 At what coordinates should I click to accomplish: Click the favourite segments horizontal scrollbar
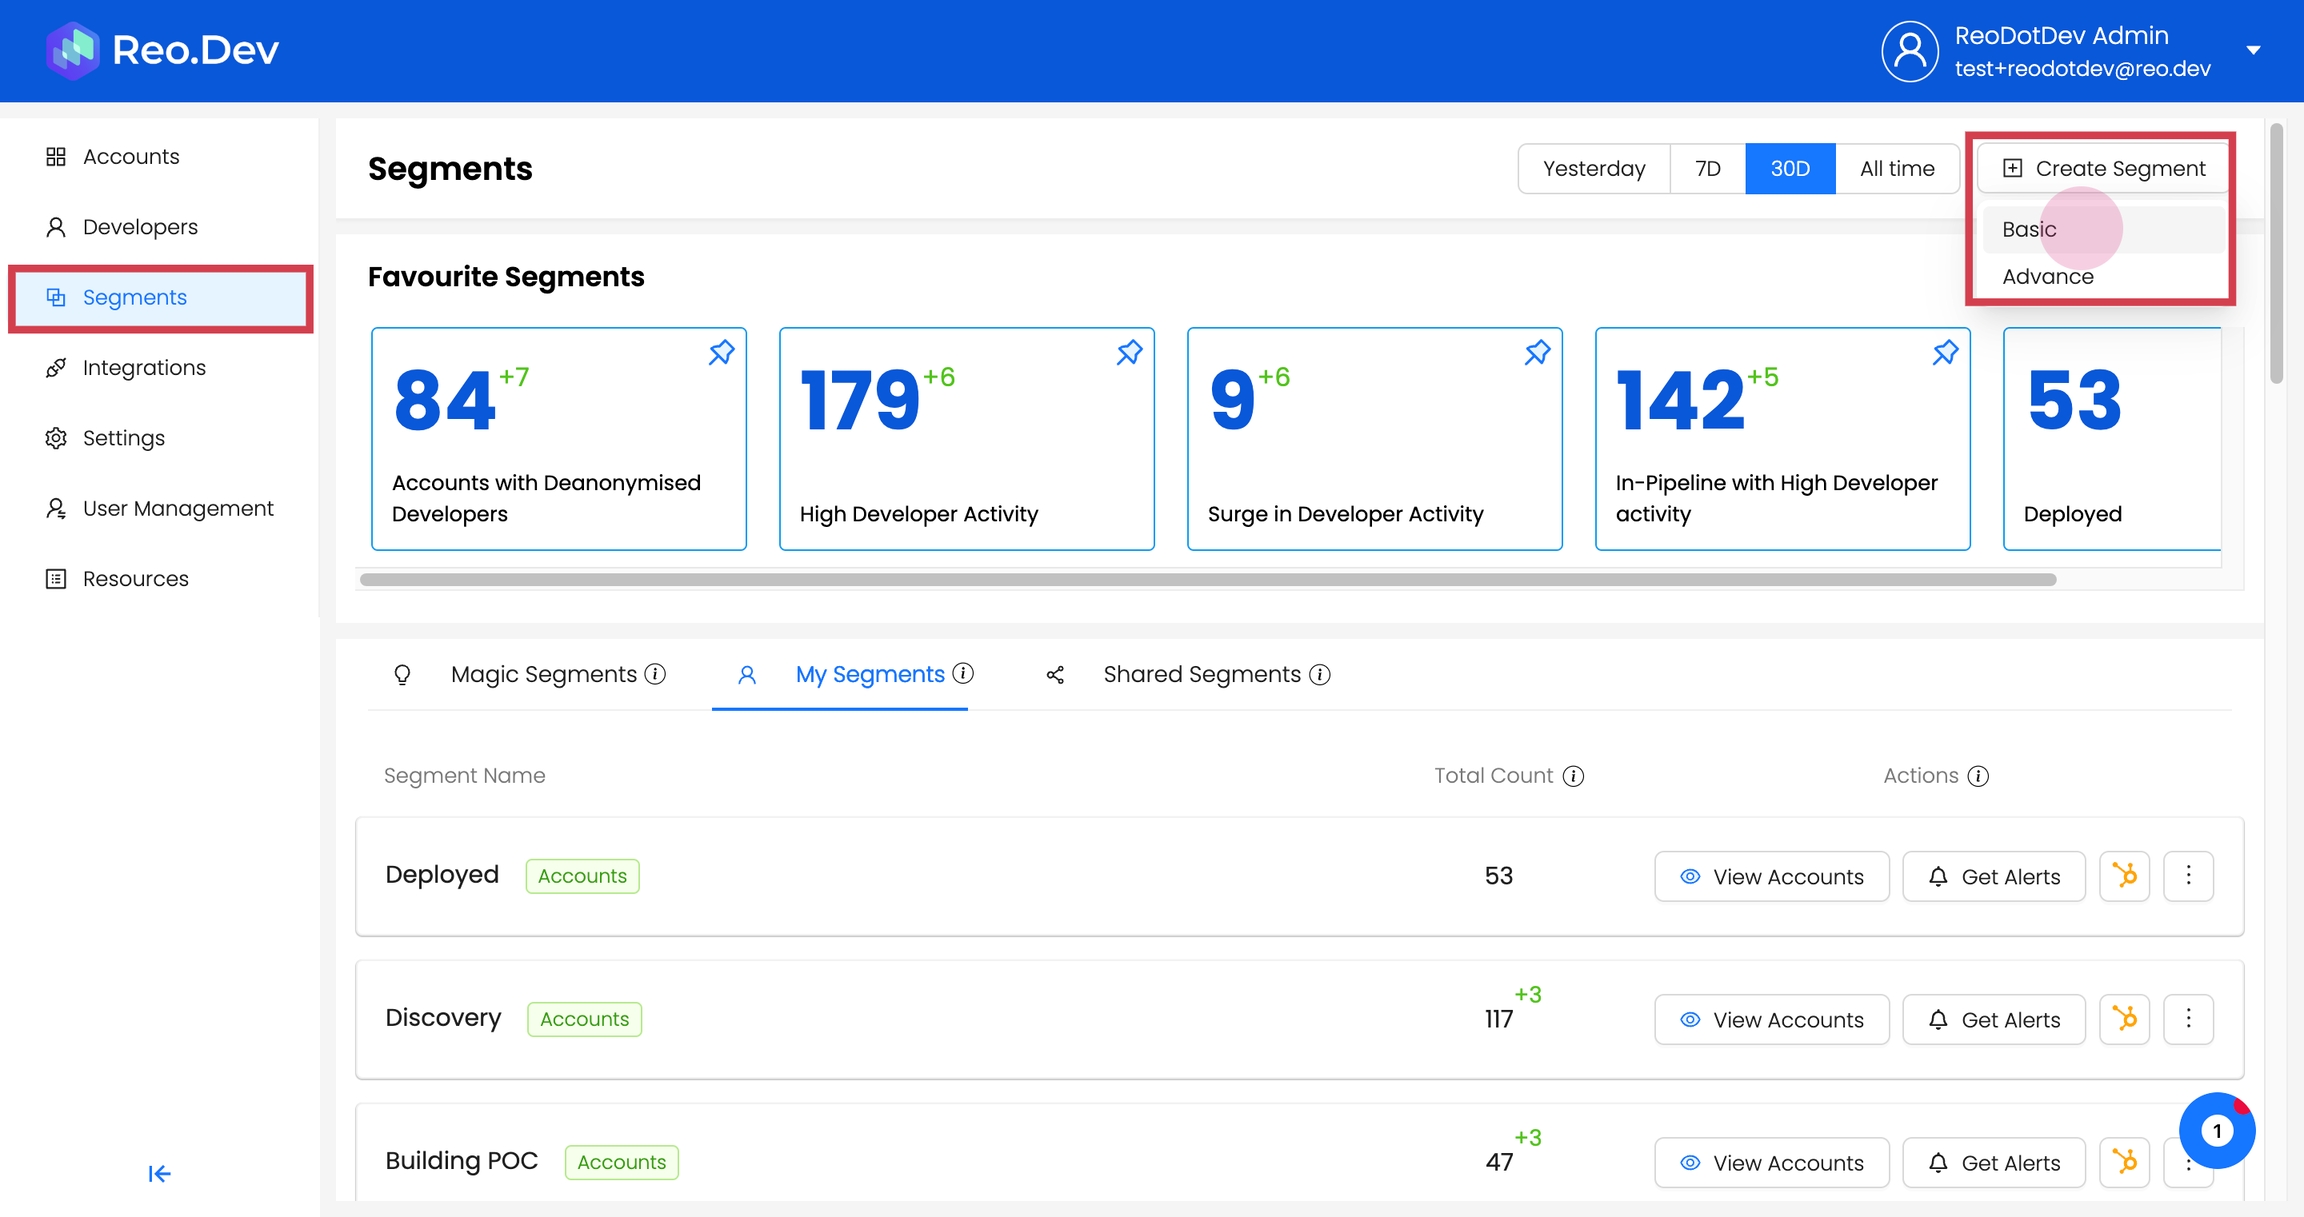pos(1207,580)
